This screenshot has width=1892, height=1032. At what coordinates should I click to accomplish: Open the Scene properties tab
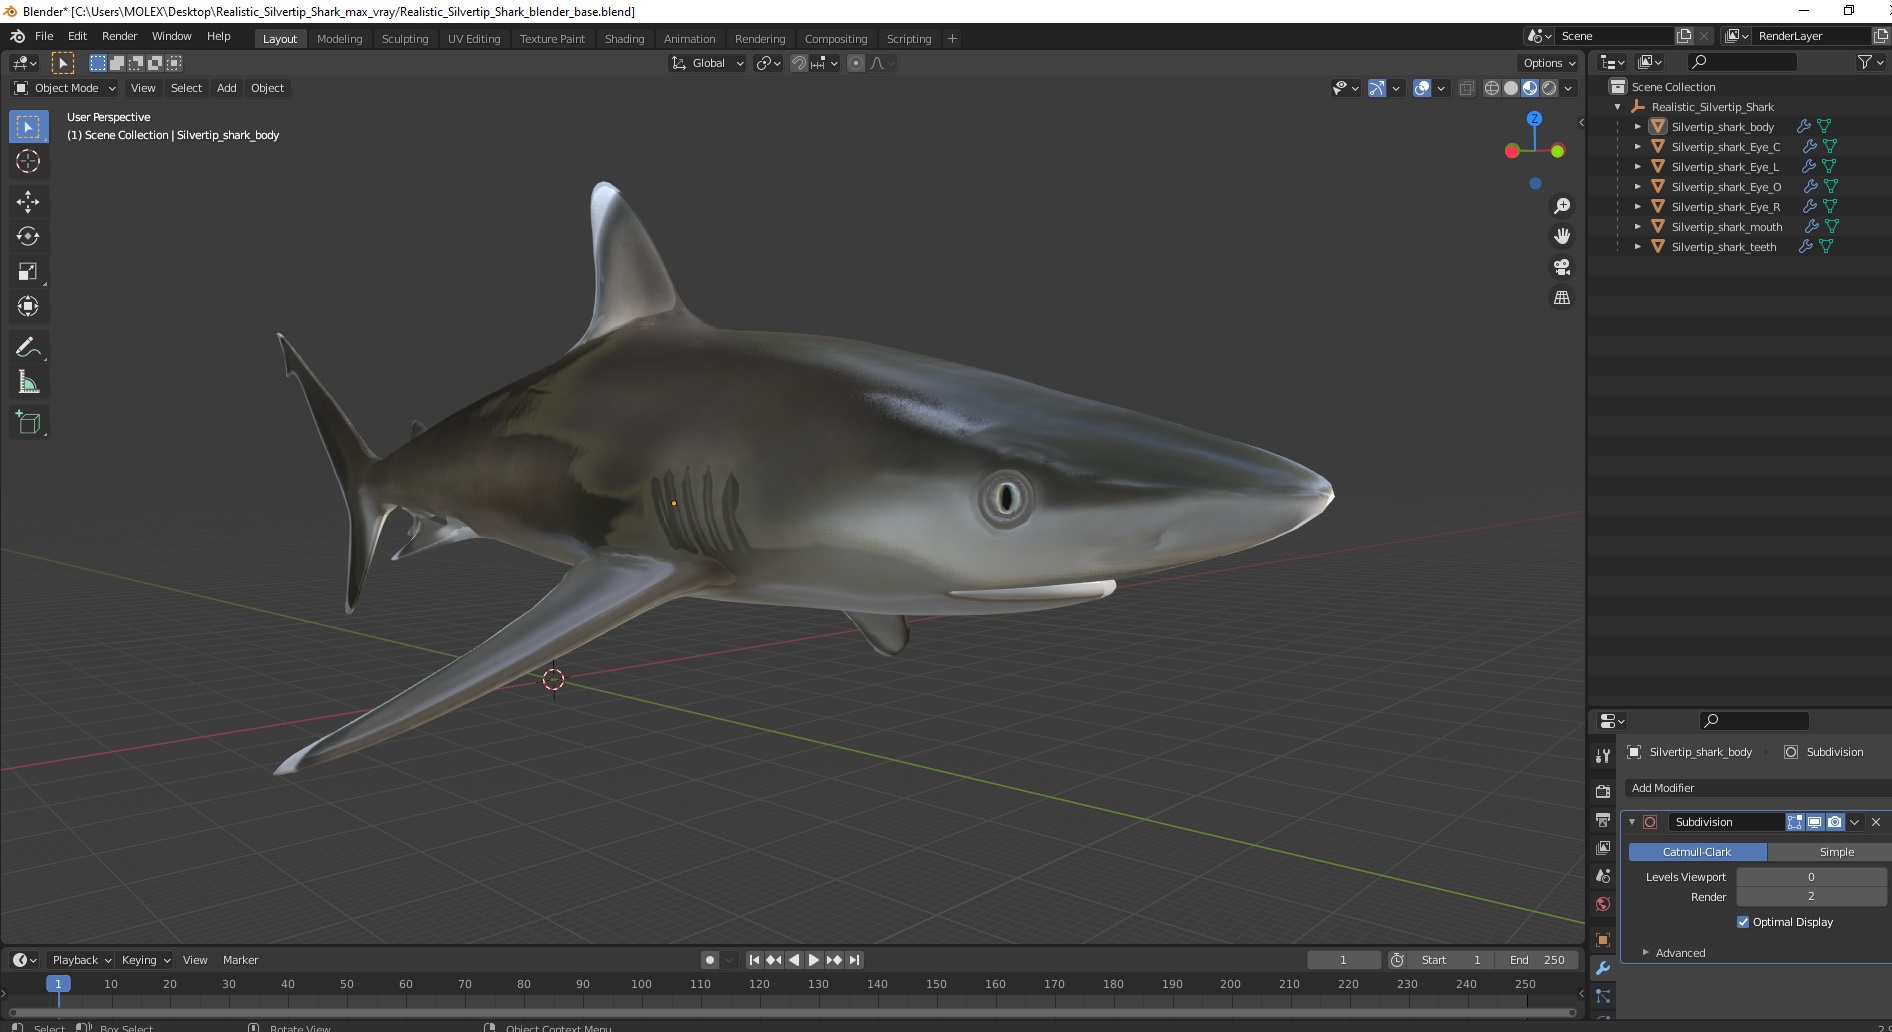1603,876
